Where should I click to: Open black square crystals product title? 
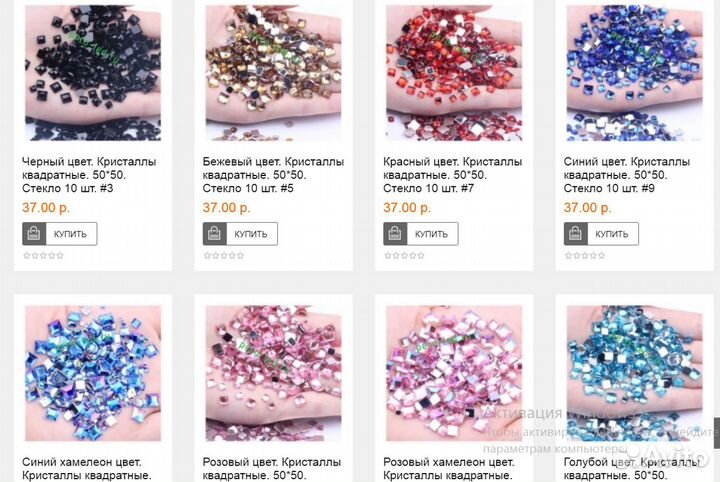pyautogui.click(x=89, y=175)
